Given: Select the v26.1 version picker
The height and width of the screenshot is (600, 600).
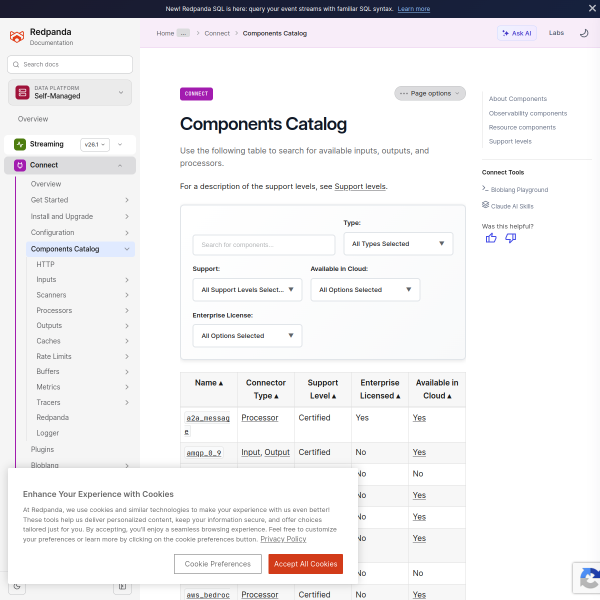Looking at the screenshot, I should tap(95, 145).
